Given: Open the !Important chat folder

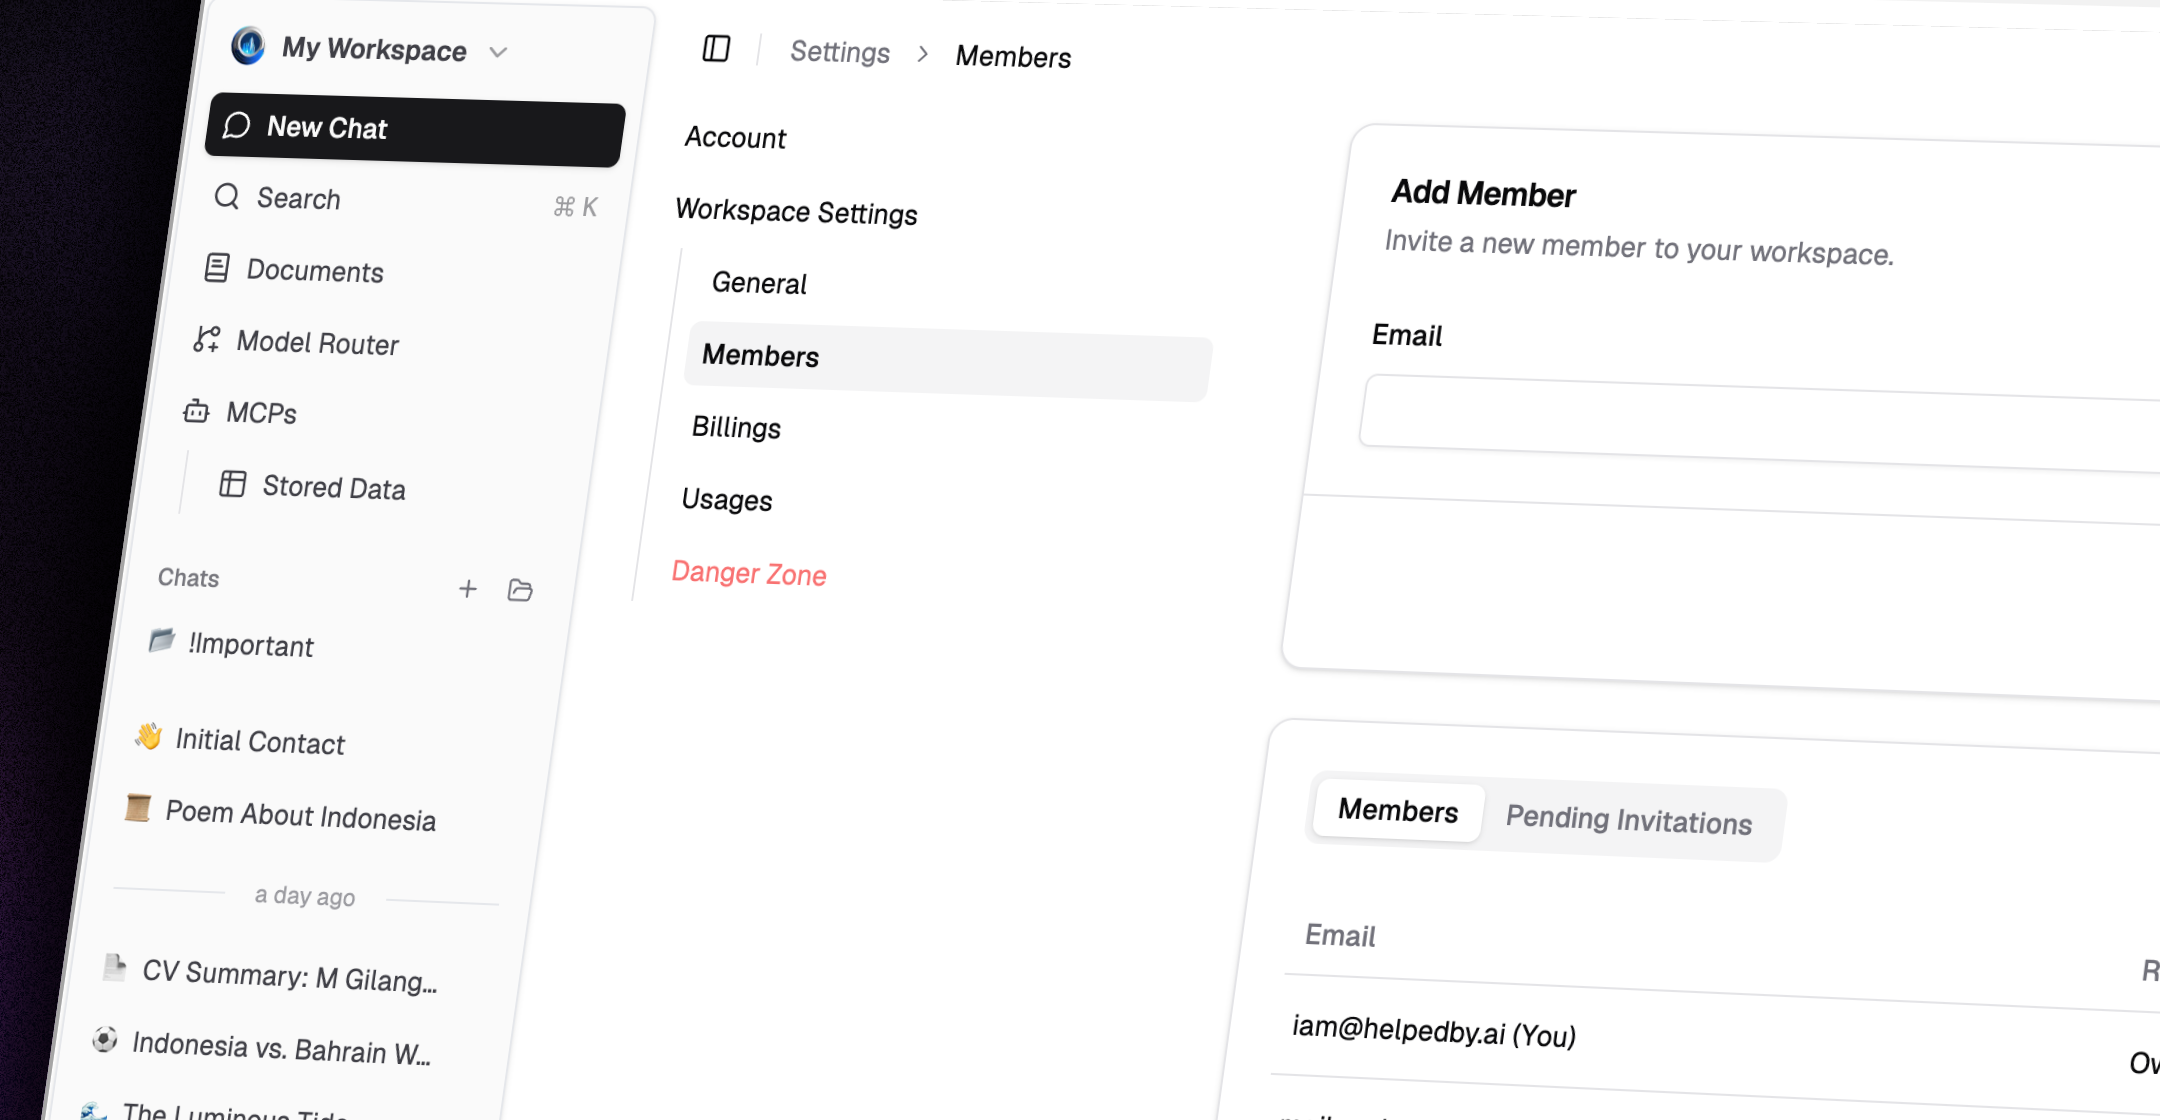Looking at the screenshot, I should click(250, 645).
